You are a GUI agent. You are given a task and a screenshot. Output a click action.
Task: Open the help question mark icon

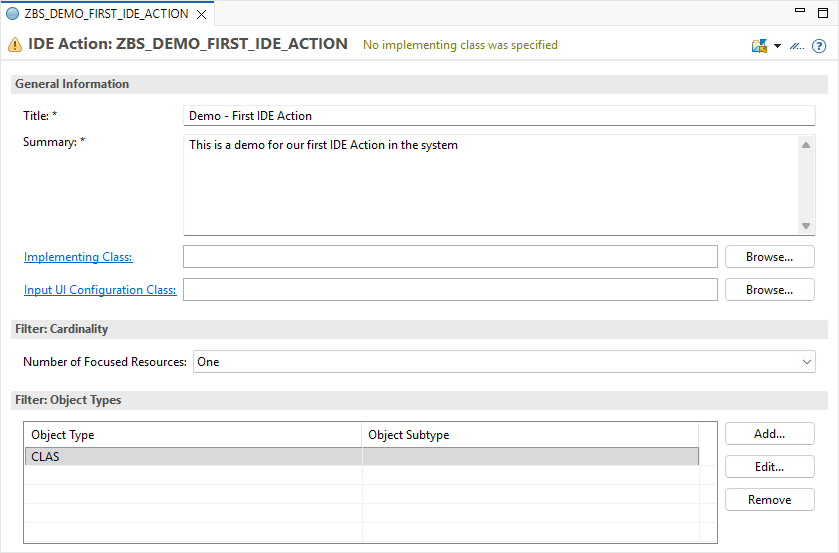pyautogui.click(x=819, y=46)
